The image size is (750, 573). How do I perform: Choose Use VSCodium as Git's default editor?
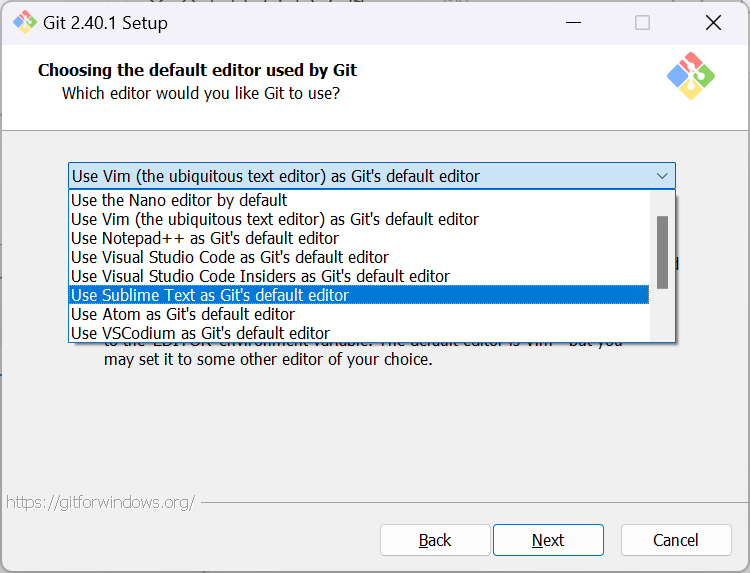(x=359, y=333)
